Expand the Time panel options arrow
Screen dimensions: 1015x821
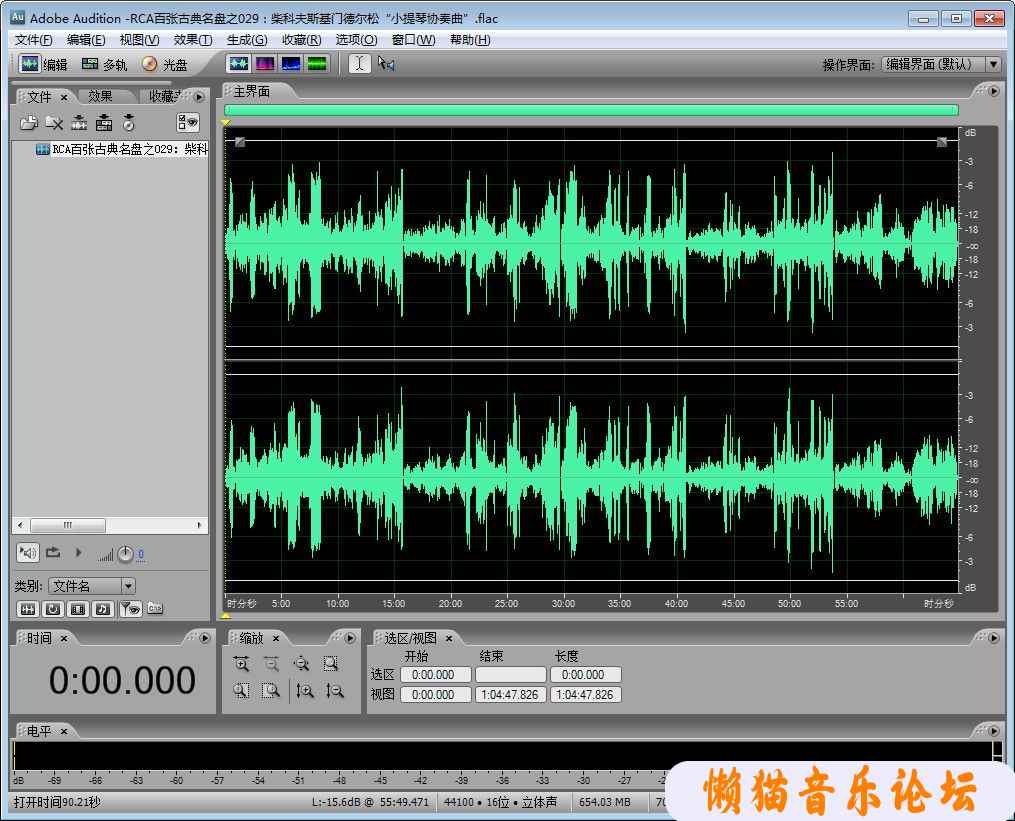[x=204, y=638]
